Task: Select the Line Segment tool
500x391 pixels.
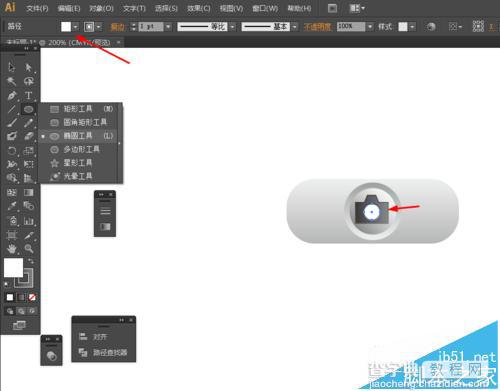Action: coord(12,109)
